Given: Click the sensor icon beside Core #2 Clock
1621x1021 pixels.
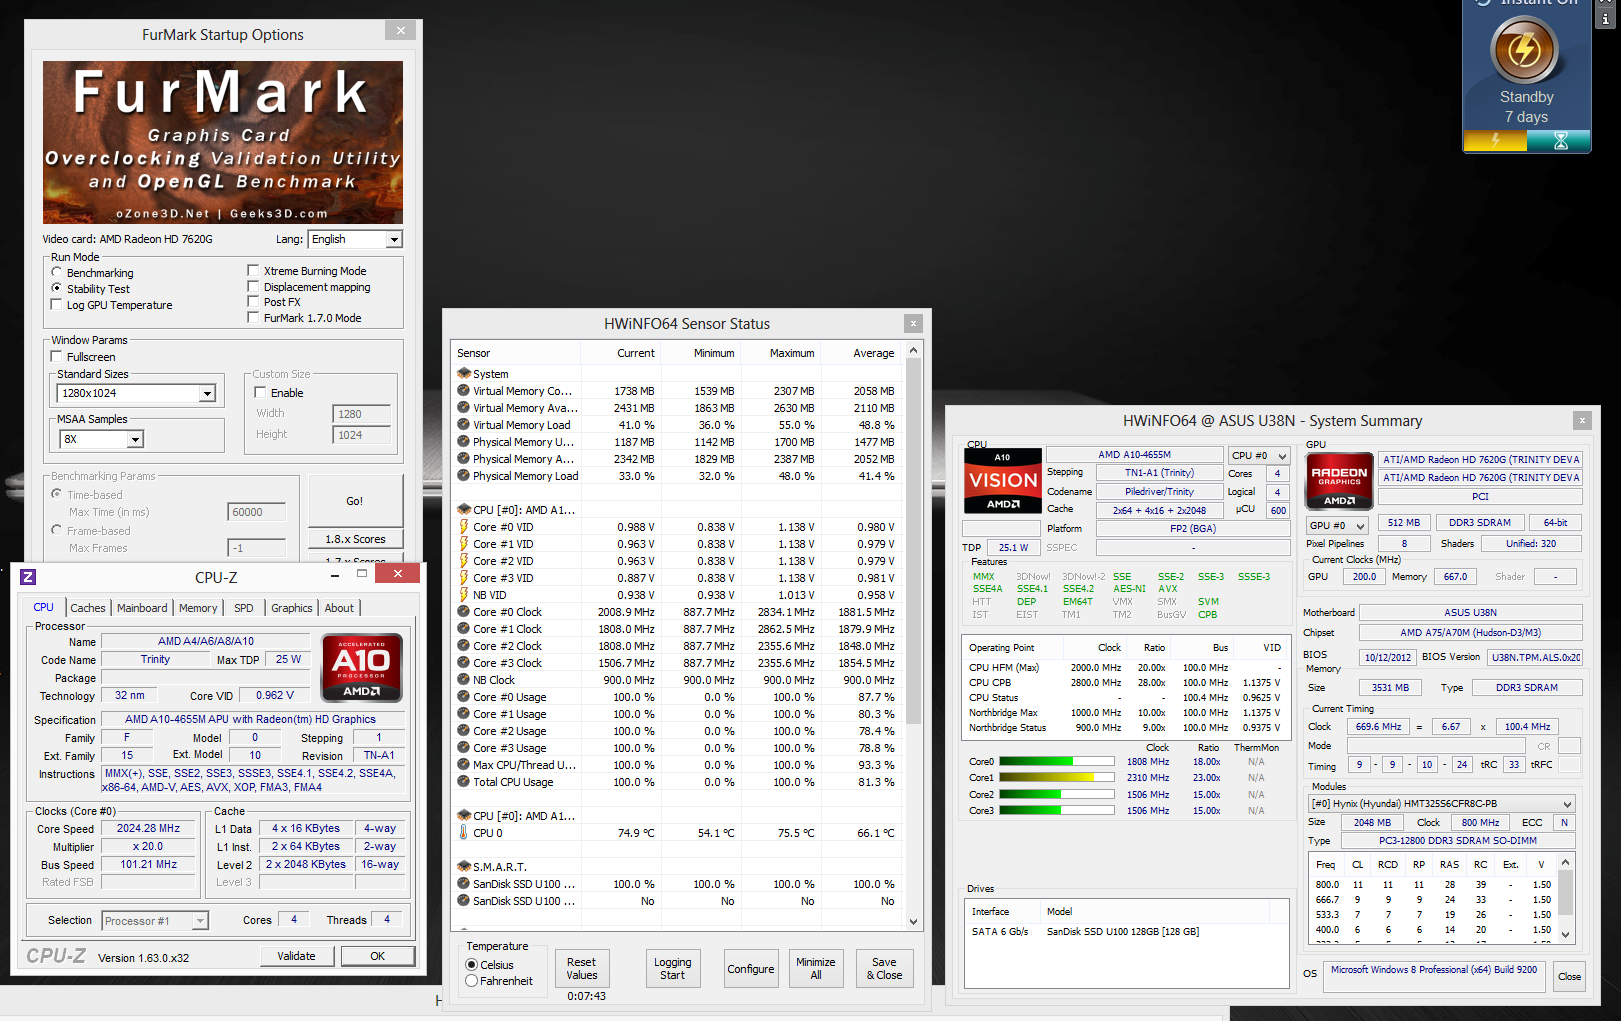Looking at the screenshot, I should pyautogui.click(x=464, y=645).
